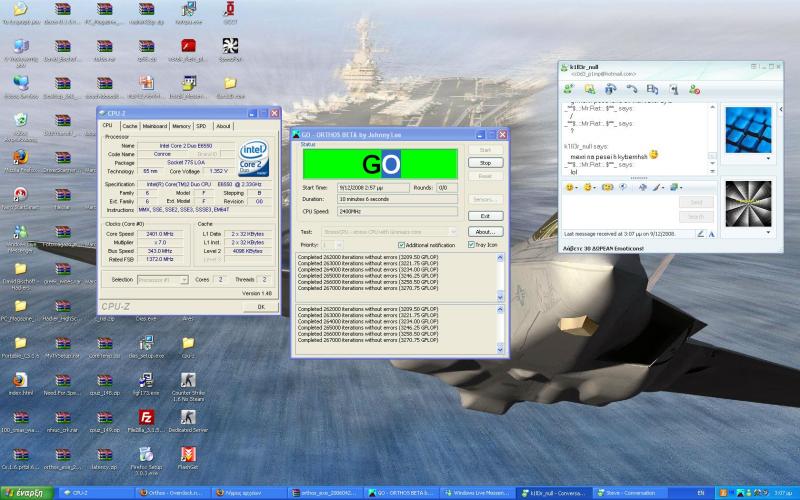Toggle the Tray Icon checkbox in Orthos
This screenshot has height=500, width=800.
click(x=471, y=245)
